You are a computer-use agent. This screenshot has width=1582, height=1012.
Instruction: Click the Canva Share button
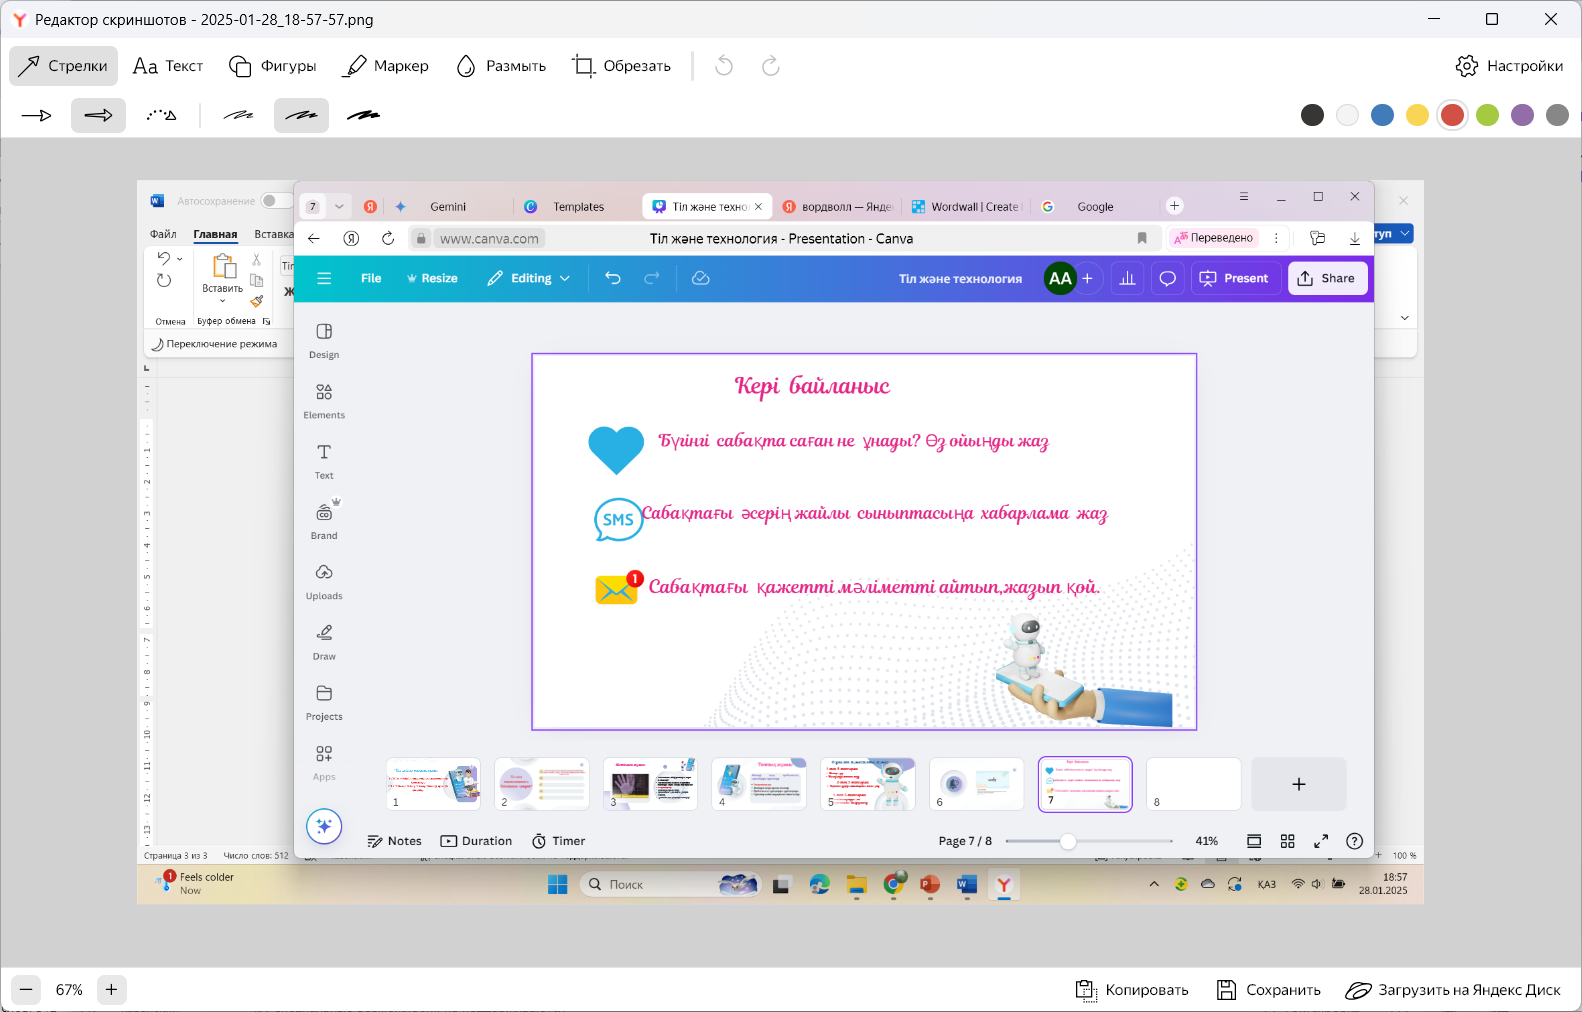1326,279
